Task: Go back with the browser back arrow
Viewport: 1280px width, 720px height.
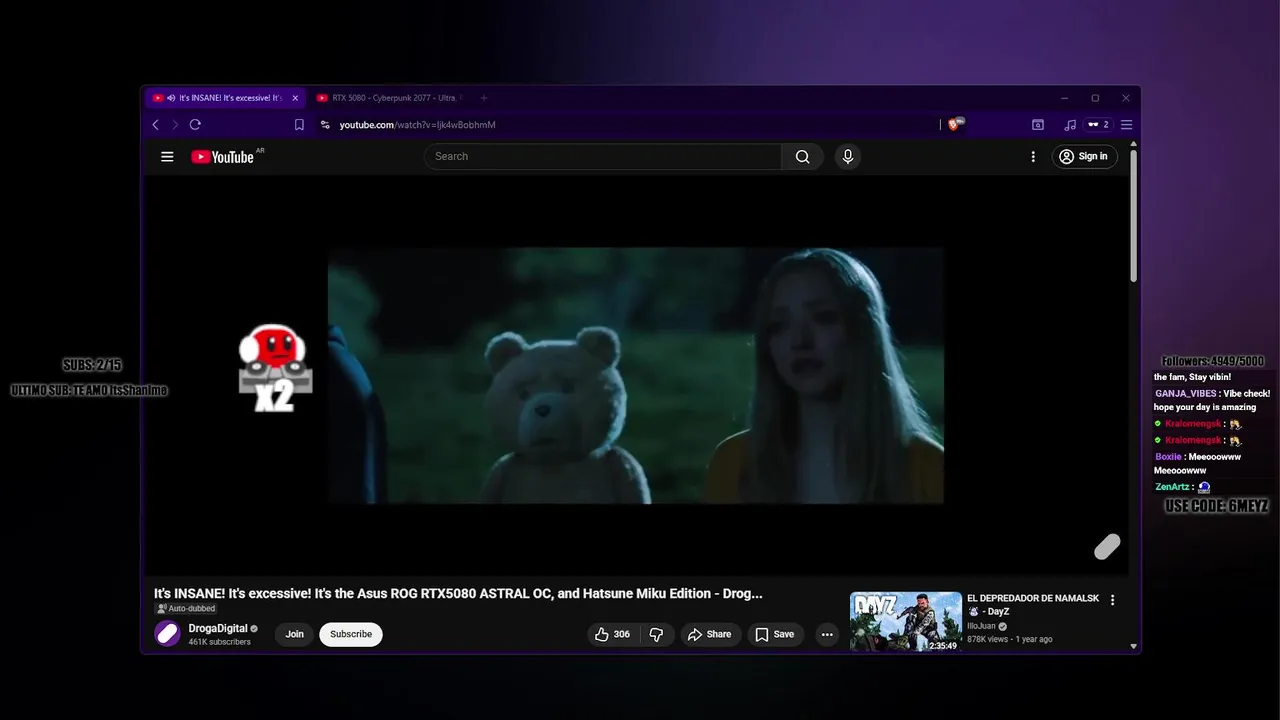Action: point(155,125)
